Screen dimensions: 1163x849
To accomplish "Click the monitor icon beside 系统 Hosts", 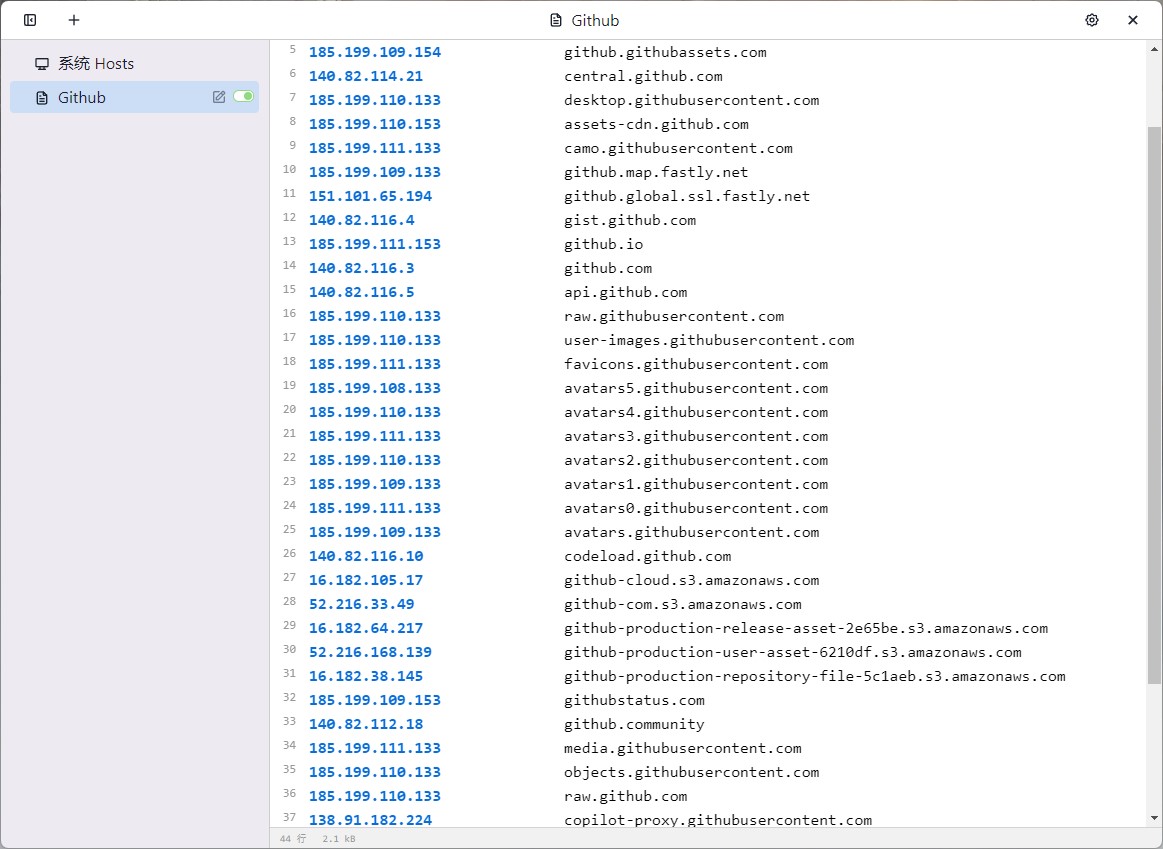I will pyautogui.click(x=42, y=64).
